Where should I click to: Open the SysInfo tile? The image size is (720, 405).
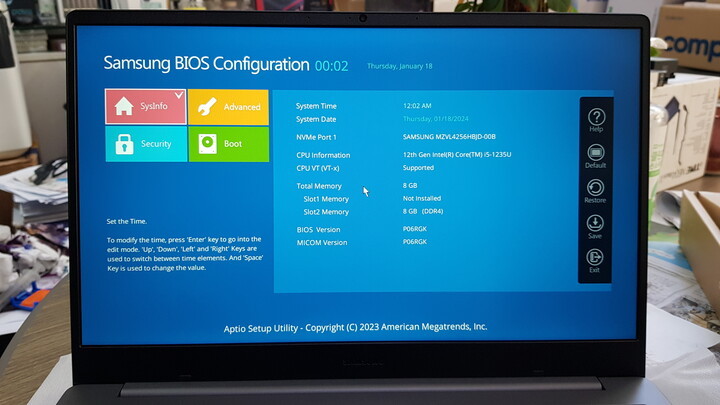146,107
